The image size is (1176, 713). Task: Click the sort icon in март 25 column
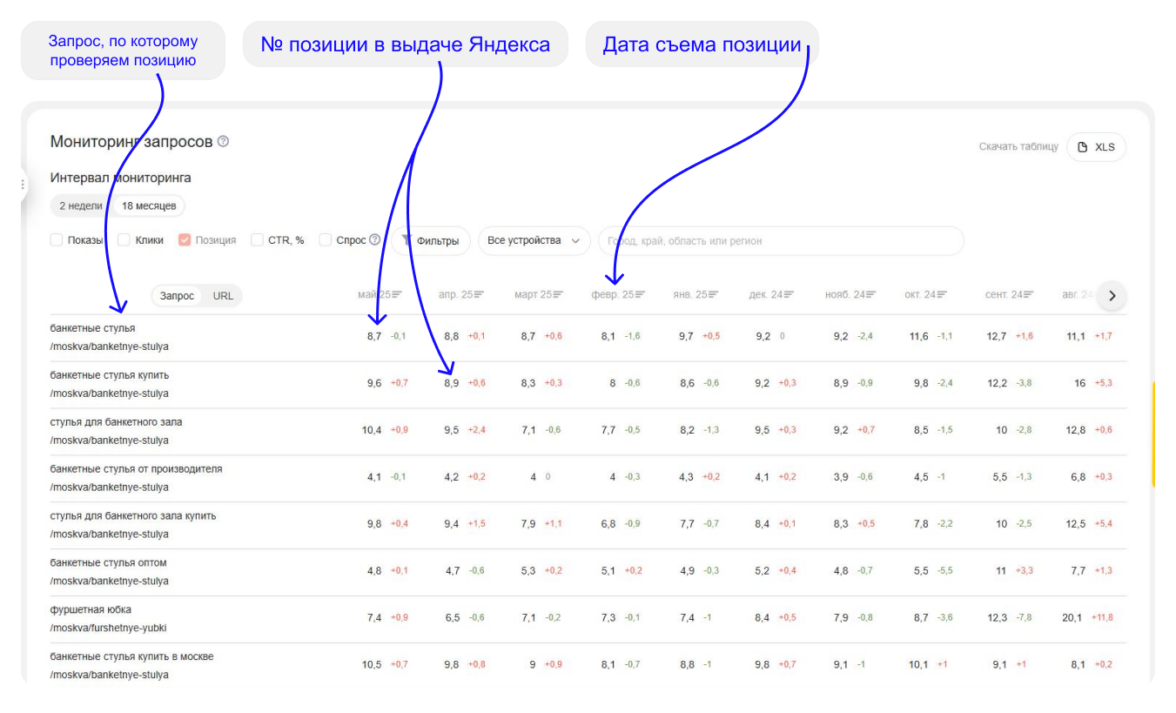557,295
